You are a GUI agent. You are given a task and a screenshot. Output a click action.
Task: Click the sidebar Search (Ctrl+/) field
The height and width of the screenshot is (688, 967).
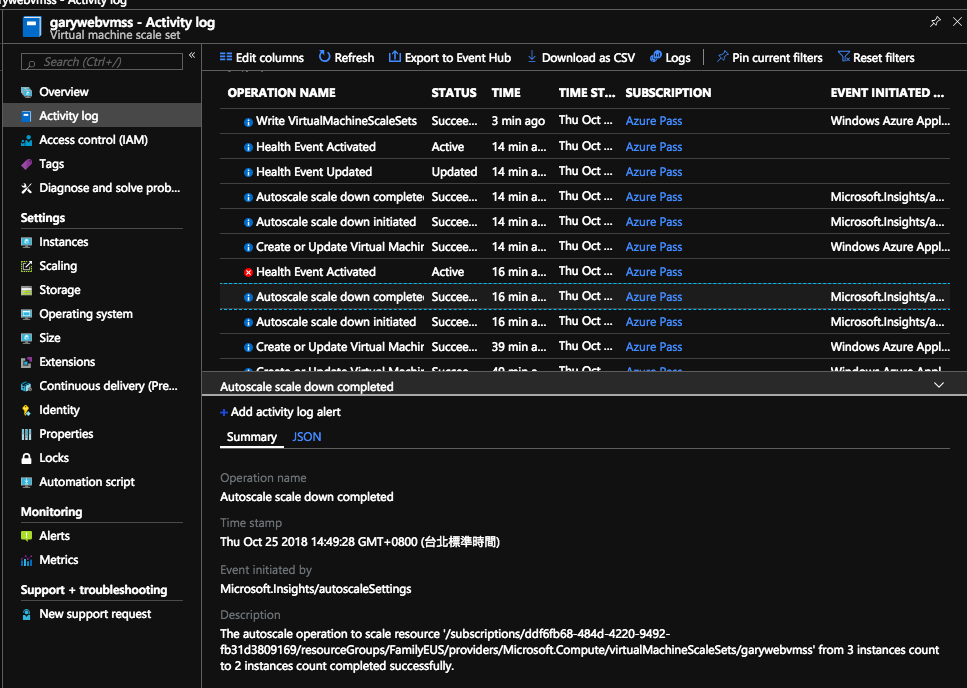tap(102, 62)
